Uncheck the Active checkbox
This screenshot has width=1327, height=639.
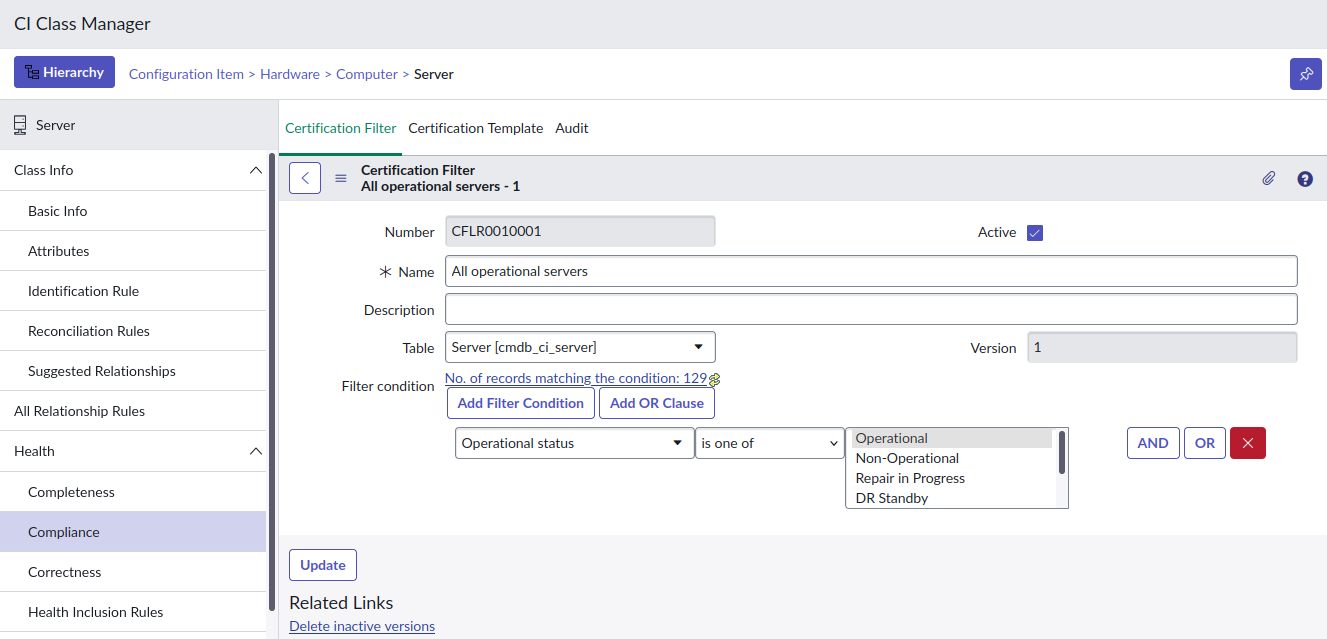1035,233
